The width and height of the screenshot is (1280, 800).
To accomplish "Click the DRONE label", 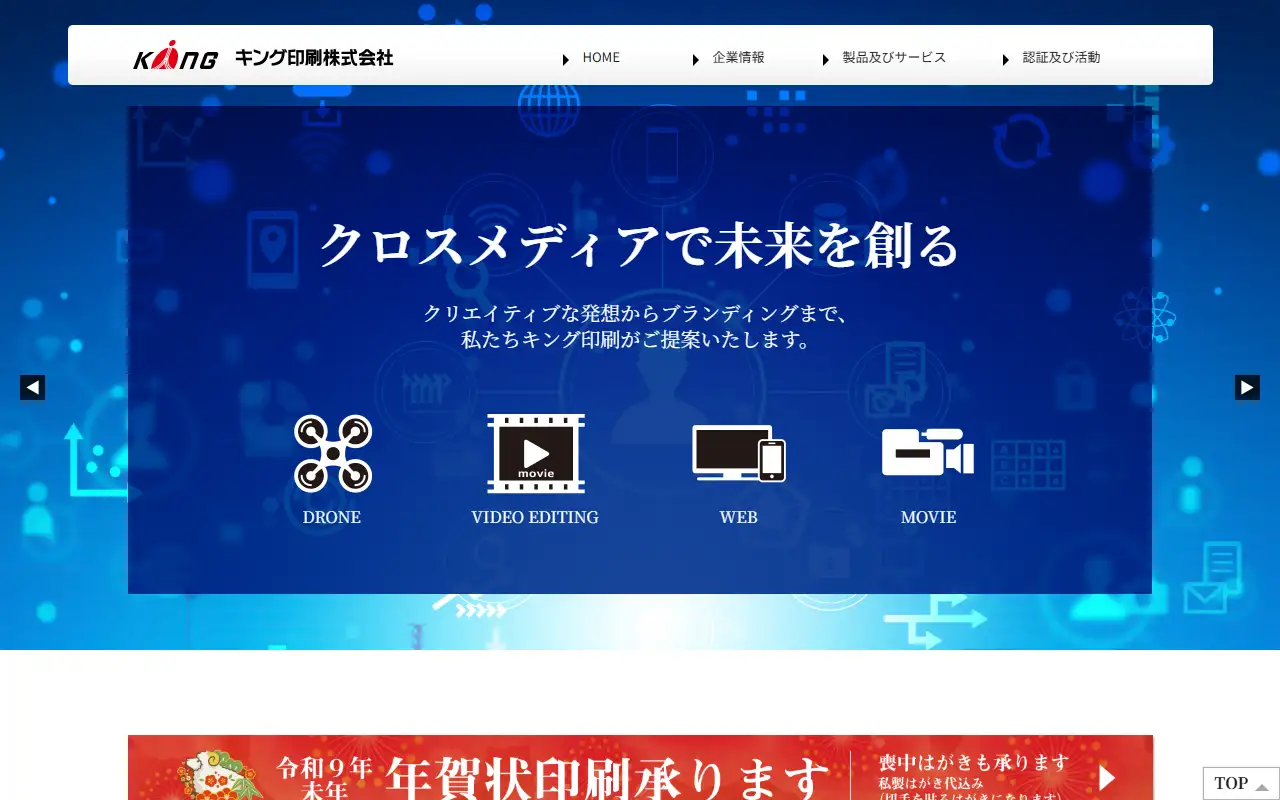I will (x=332, y=517).
